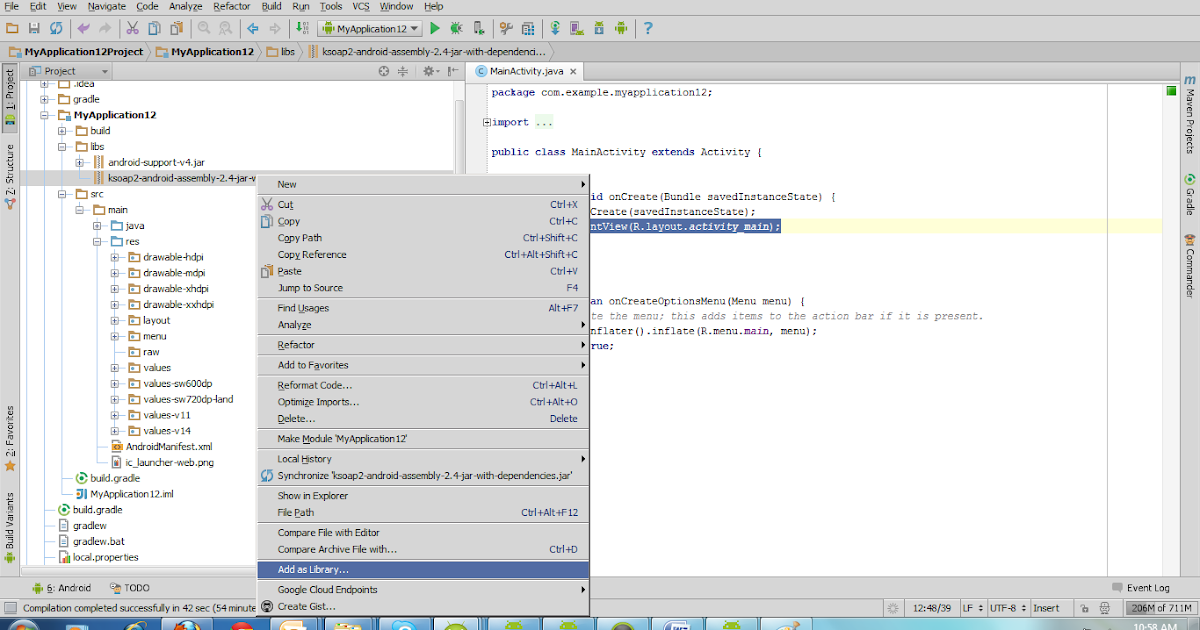Open the Refactor menu in menu bar

(x=231, y=6)
